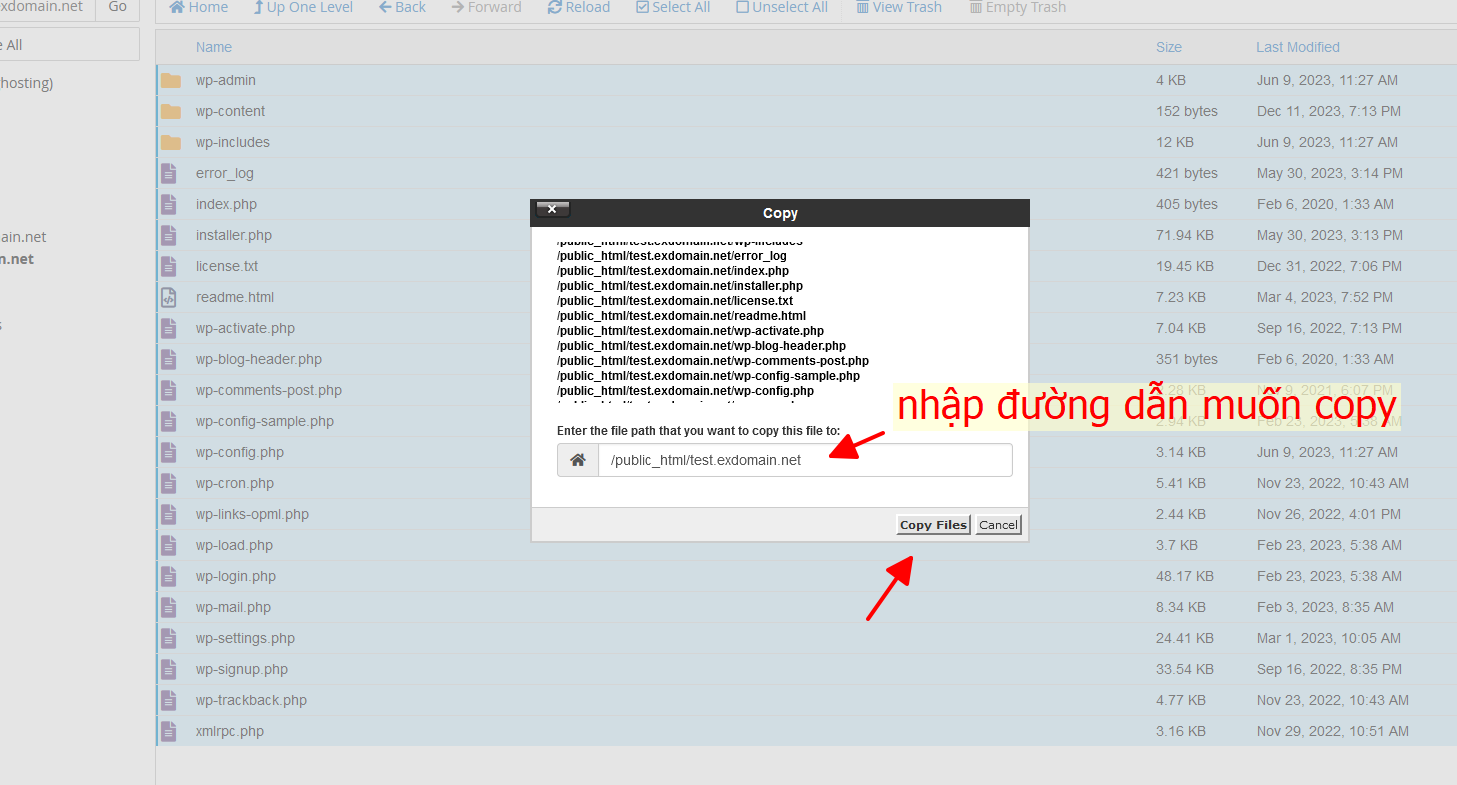Viewport: 1457px width, 785px height.
Task: Click the copy destination path field
Action: coord(805,460)
